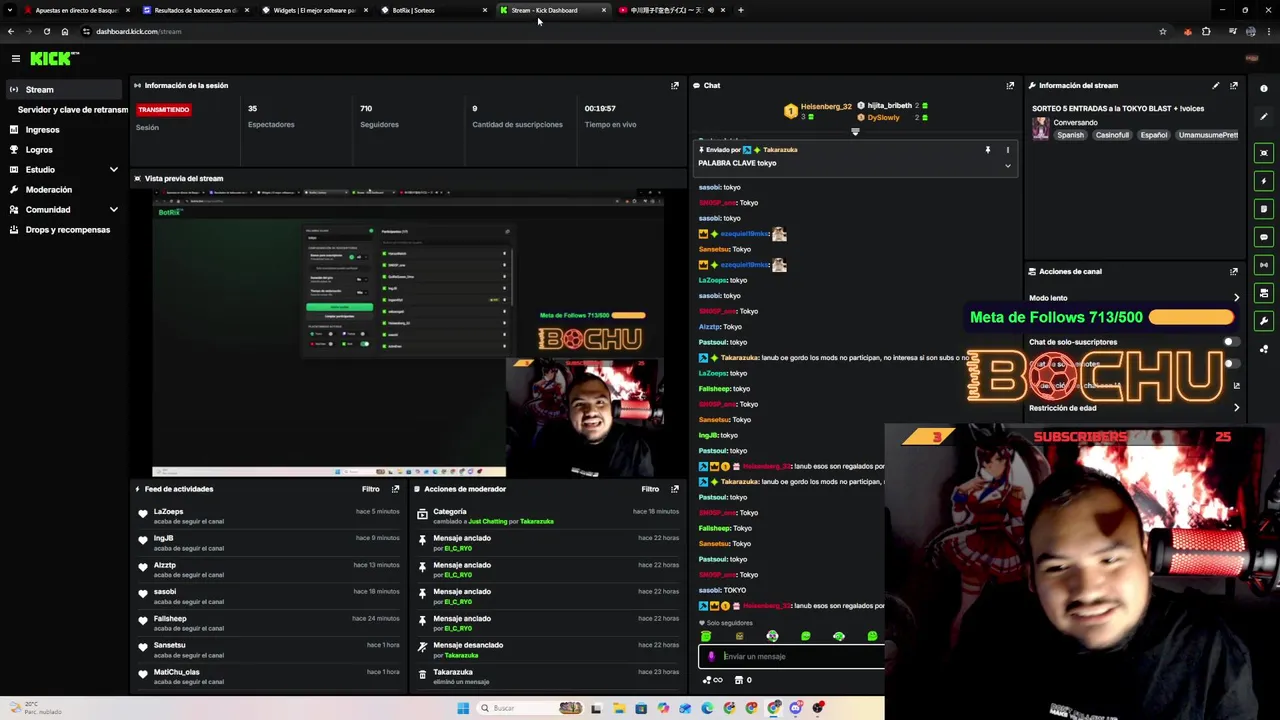Mute audio on the YouTube tab

711,10
